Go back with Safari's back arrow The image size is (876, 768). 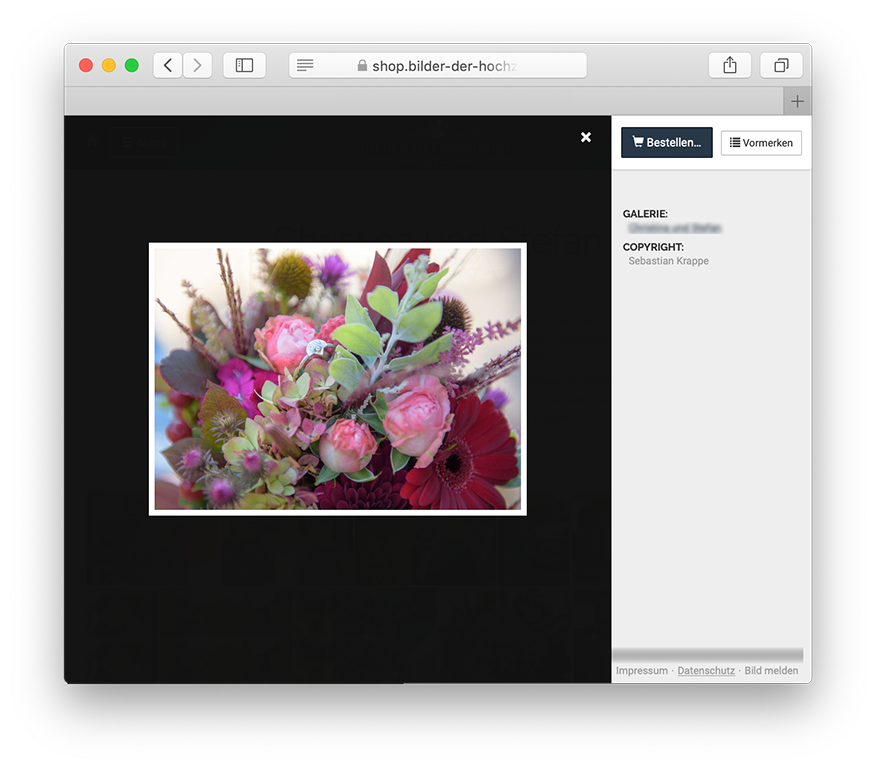(168, 66)
